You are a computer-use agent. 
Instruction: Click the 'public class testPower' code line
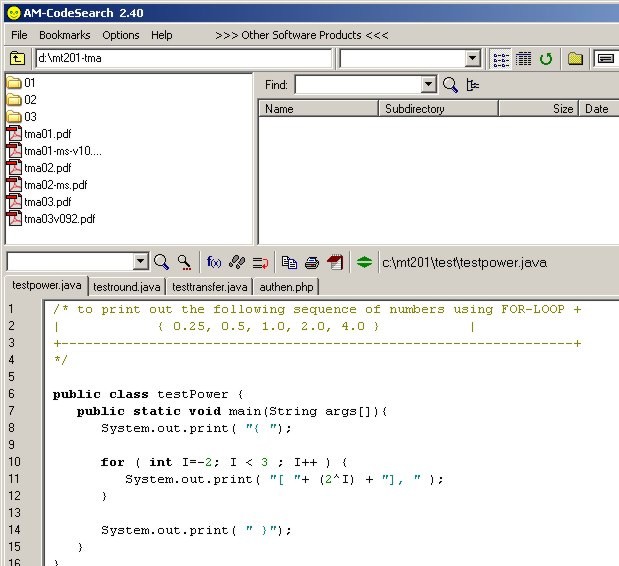pyautogui.click(x=148, y=394)
